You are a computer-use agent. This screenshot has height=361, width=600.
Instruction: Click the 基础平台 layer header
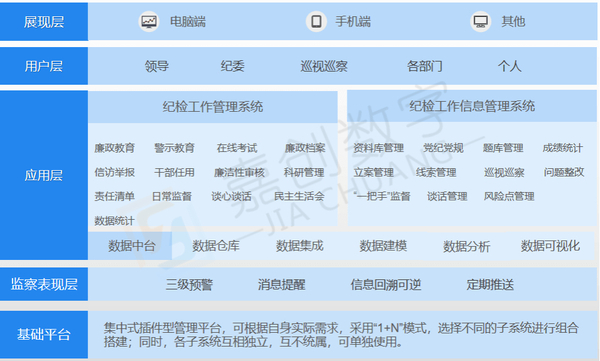[x=44, y=335]
